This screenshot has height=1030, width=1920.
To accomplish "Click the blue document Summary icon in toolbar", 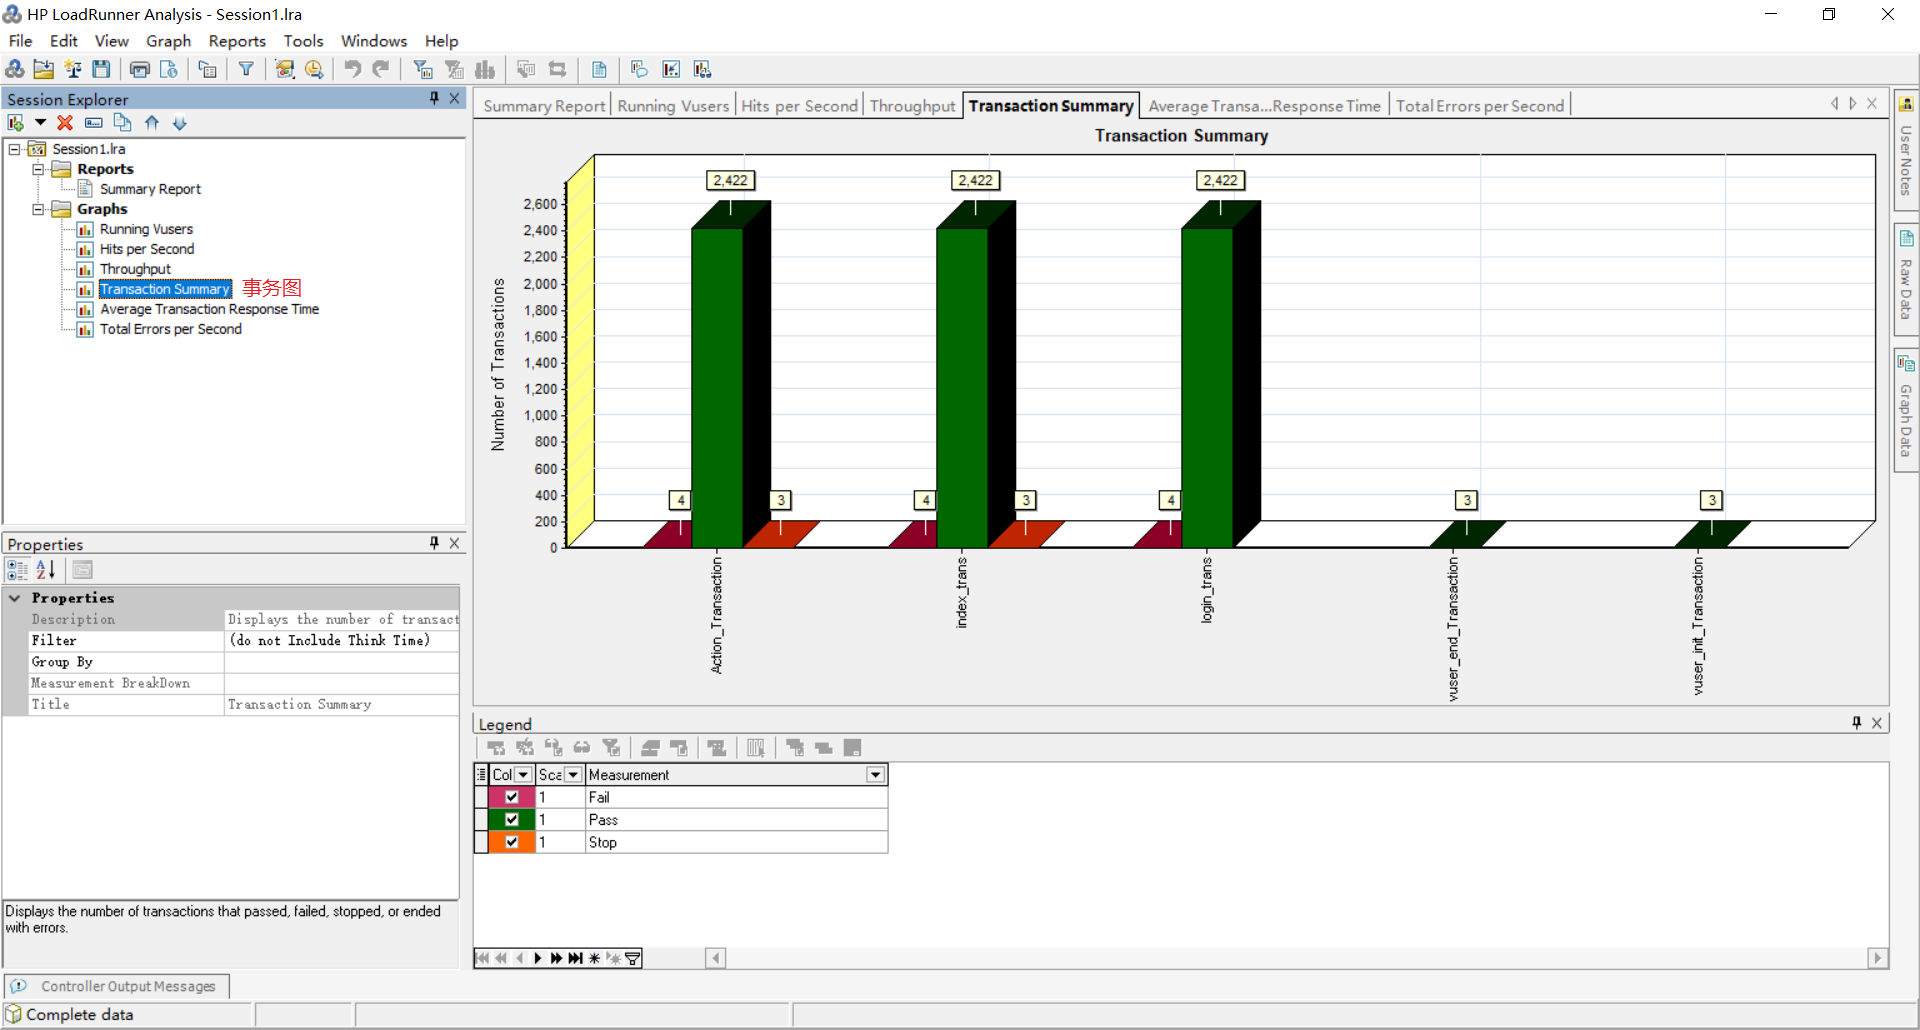I will [599, 69].
